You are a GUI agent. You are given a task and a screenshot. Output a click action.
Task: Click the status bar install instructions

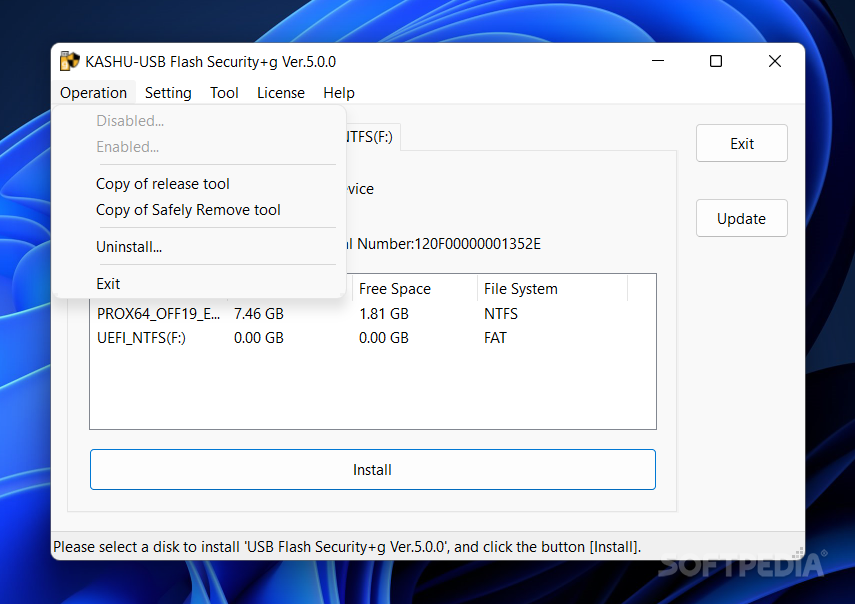(x=347, y=547)
